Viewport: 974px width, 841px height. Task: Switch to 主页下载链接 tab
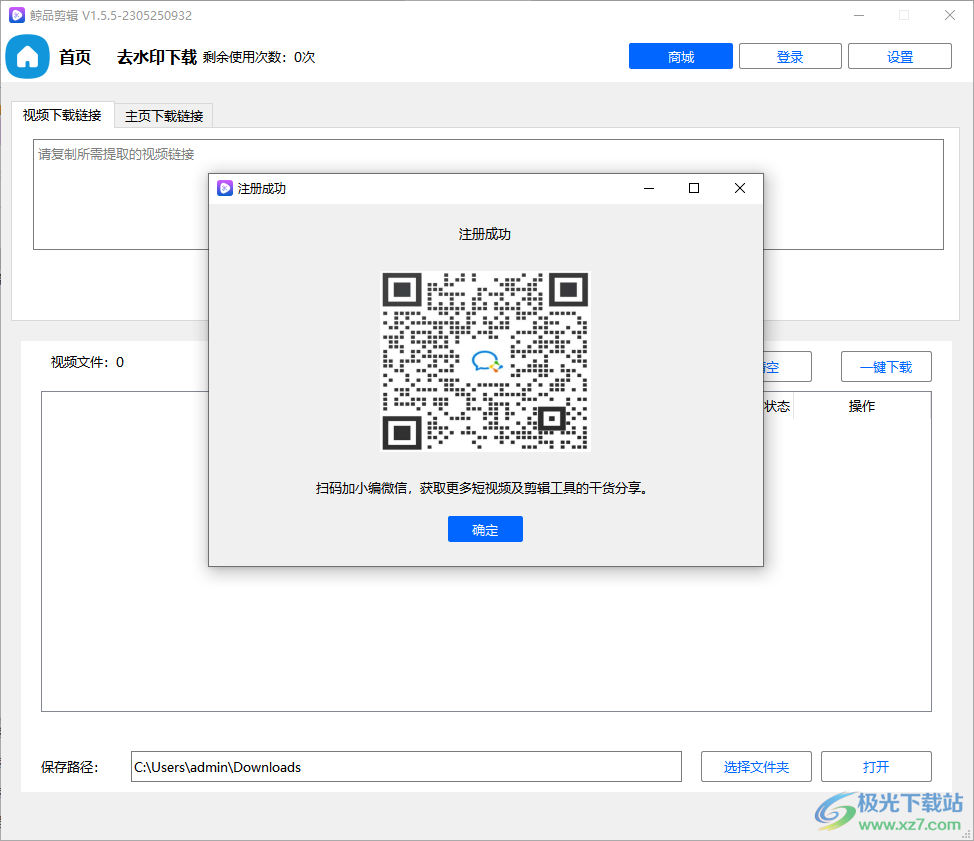164,116
